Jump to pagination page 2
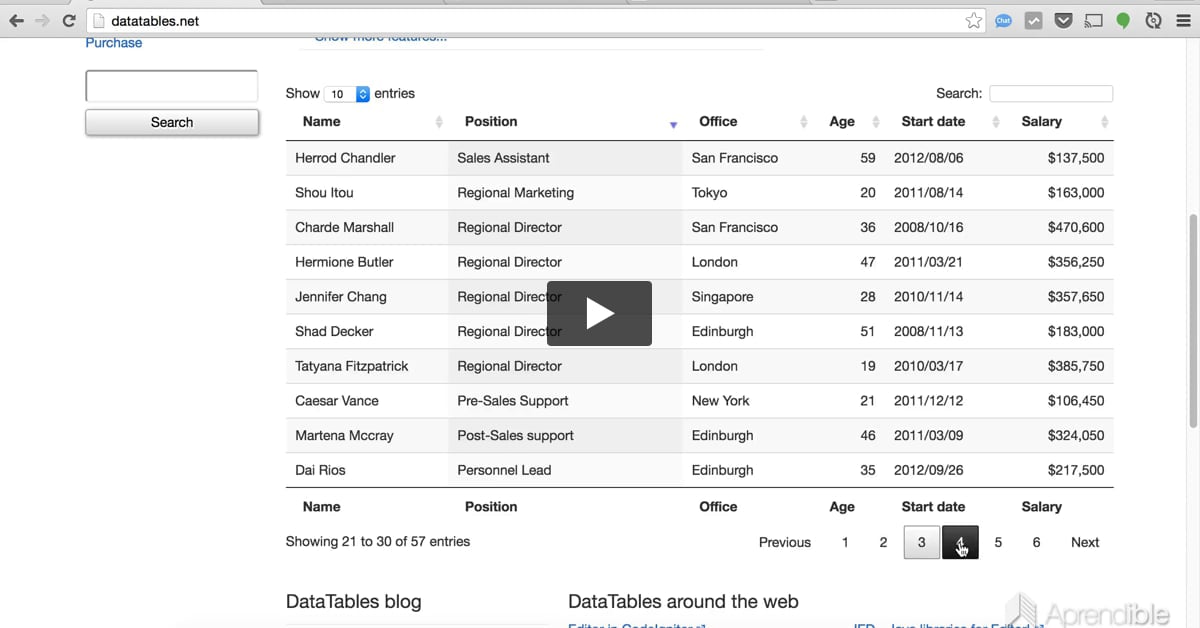 tap(883, 542)
